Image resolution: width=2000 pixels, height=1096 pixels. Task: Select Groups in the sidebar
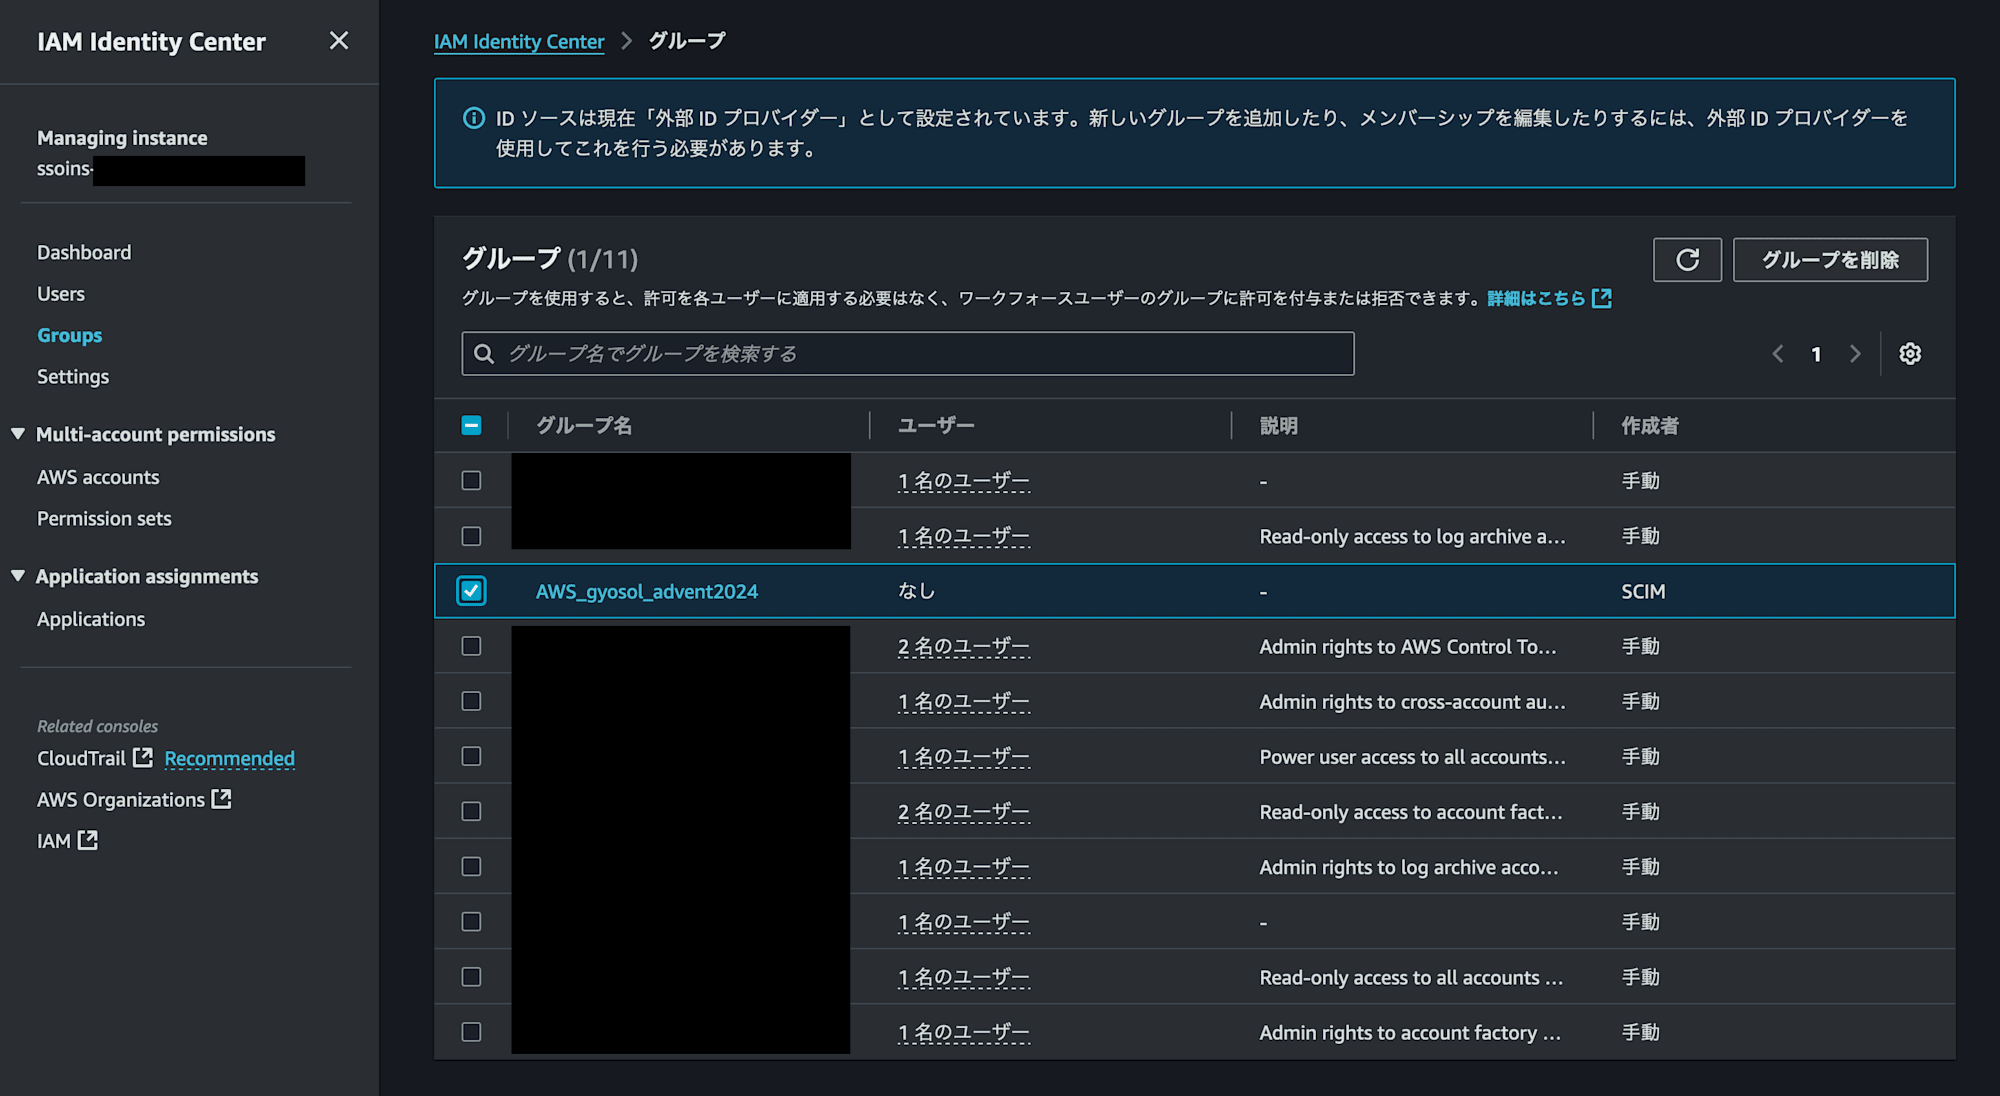tap(70, 335)
